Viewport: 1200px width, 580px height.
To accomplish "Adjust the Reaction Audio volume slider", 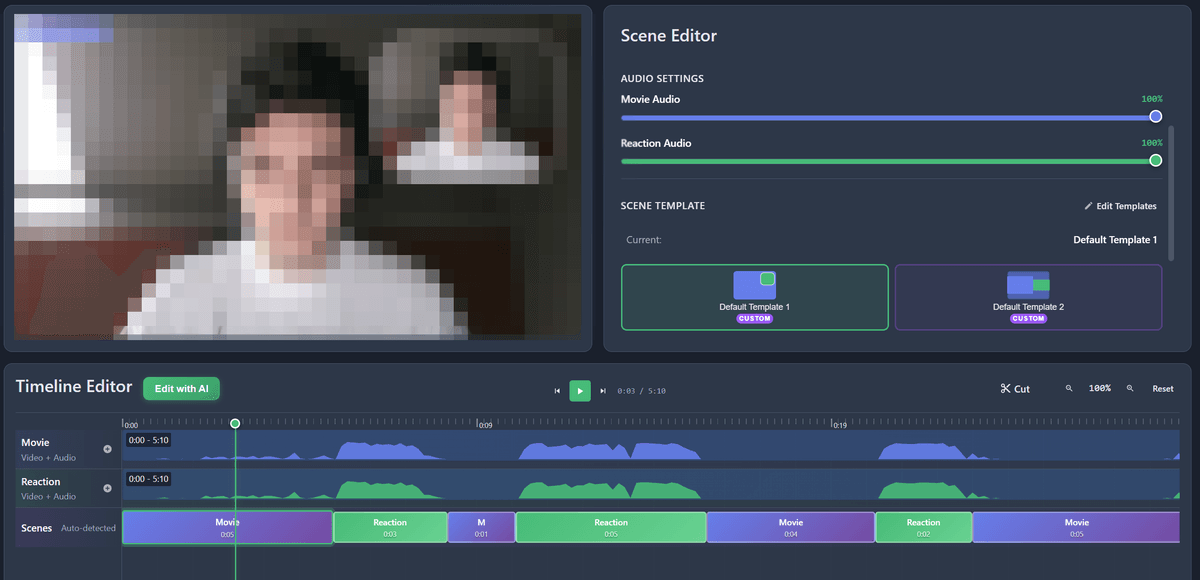I will tap(1155, 160).
